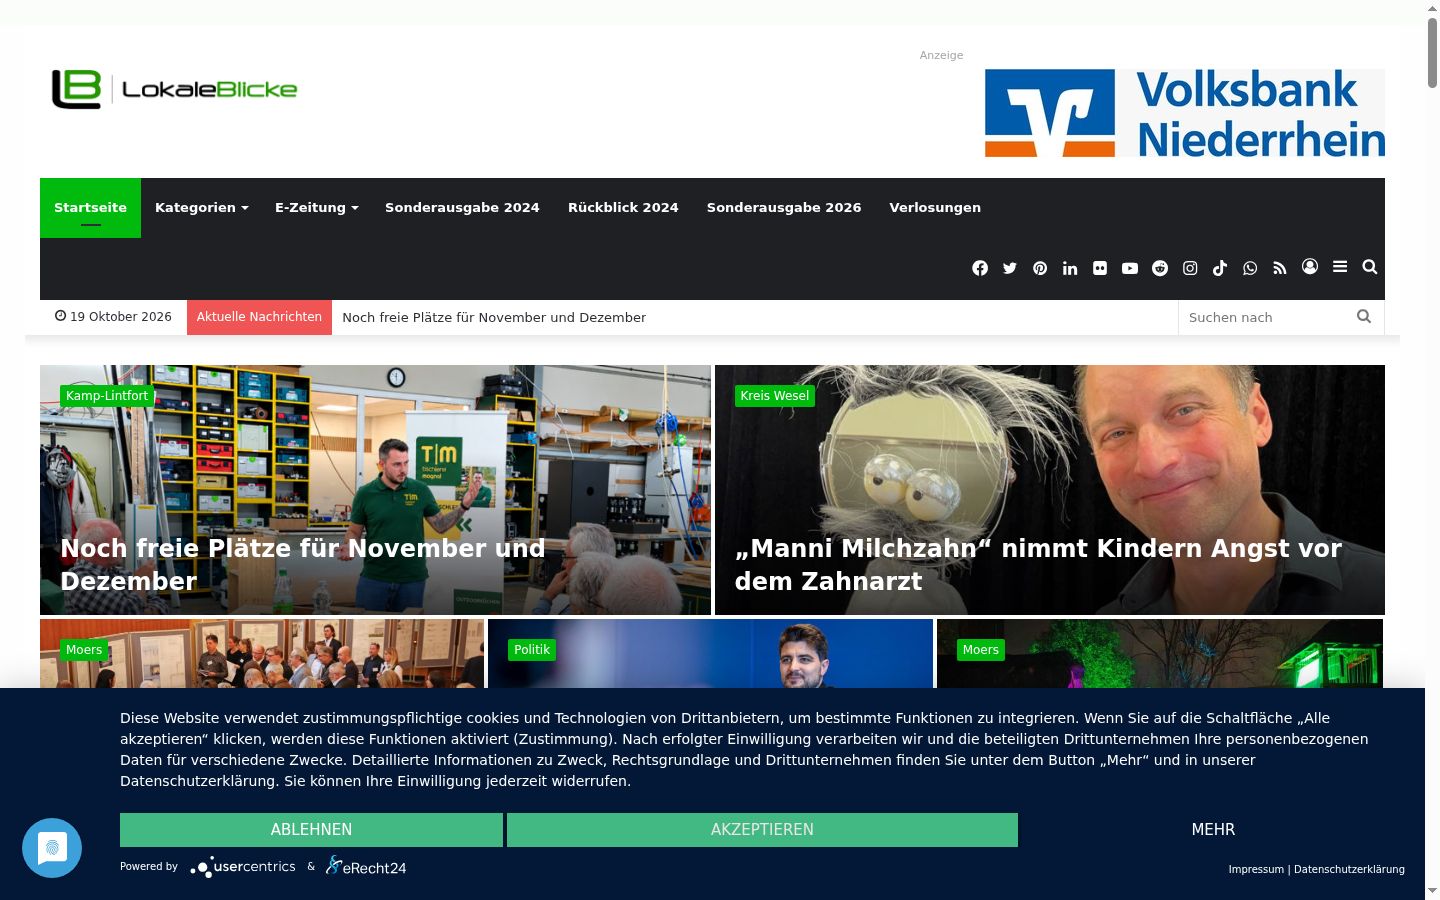Expand the E-Zeitung dropdown menu
The width and height of the screenshot is (1440, 900).
(x=316, y=208)
